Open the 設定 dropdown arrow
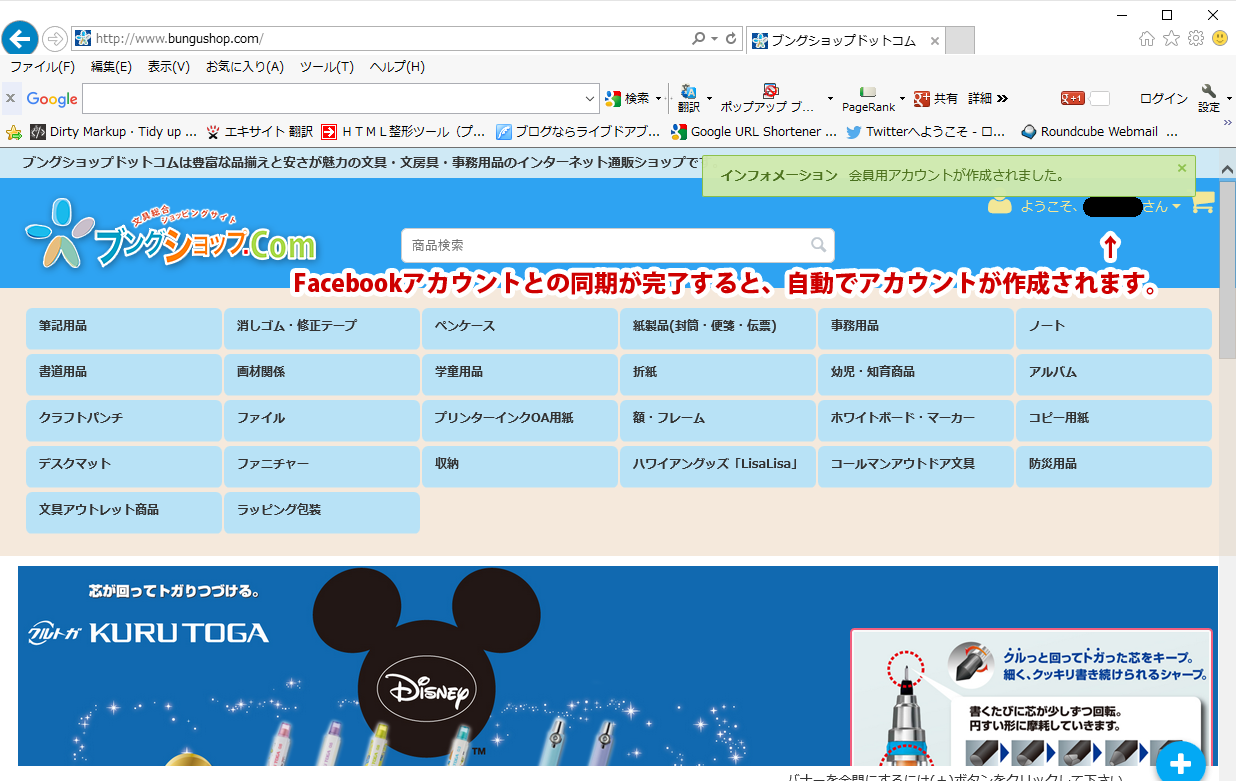Screen dimensions: 1236x781 coord(1229,98)
